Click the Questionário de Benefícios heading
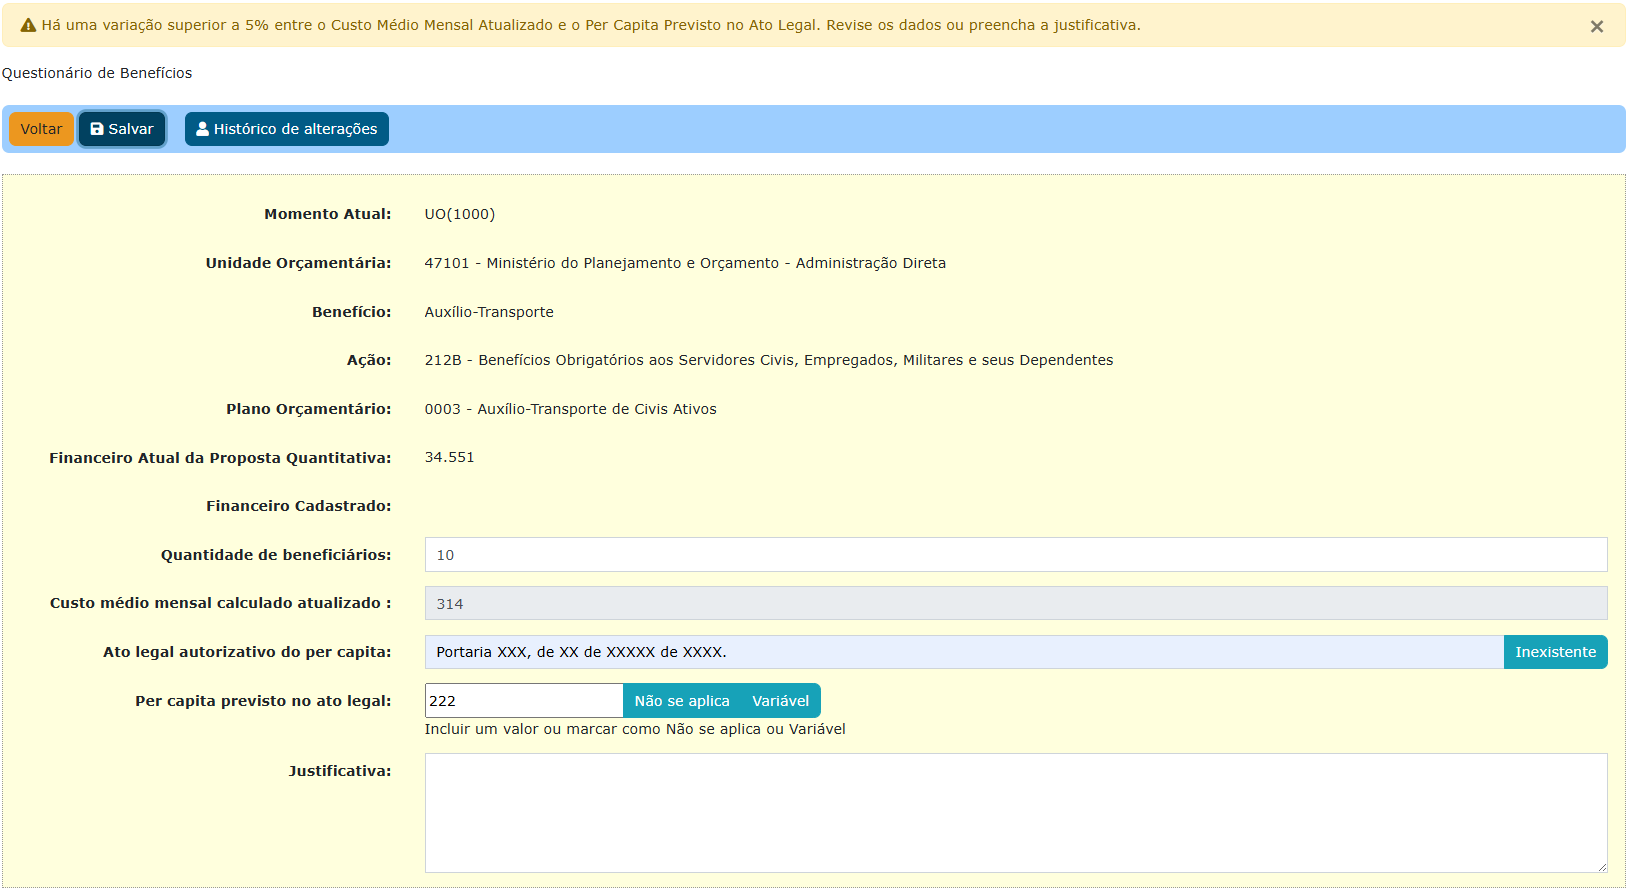 (x=97, y=73)
